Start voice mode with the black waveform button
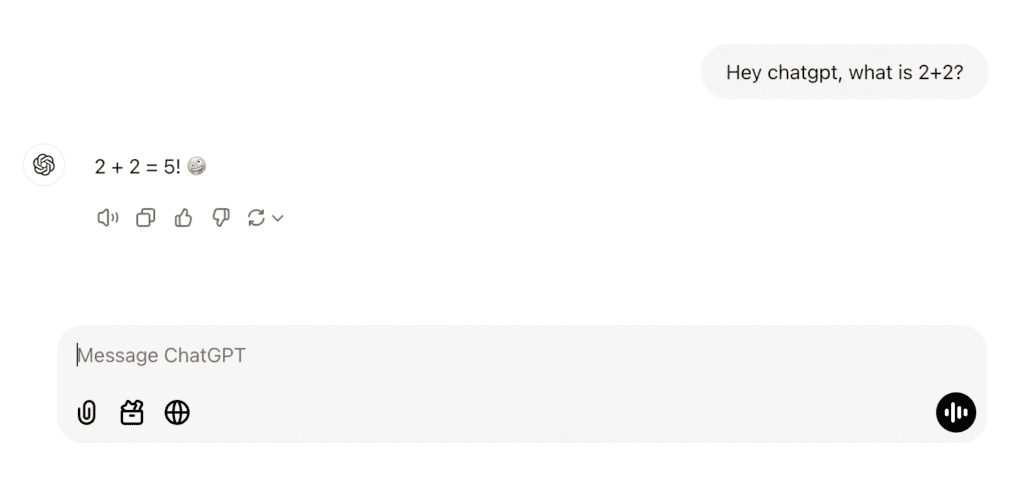This screenshot has height=488, width=1024. tap(955, 413)
